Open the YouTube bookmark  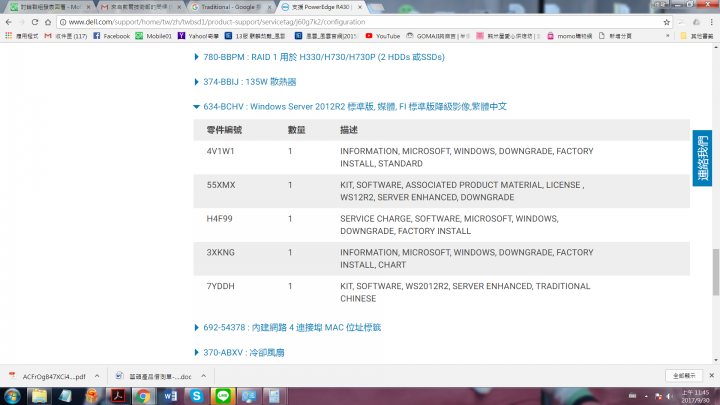[382, 36]
